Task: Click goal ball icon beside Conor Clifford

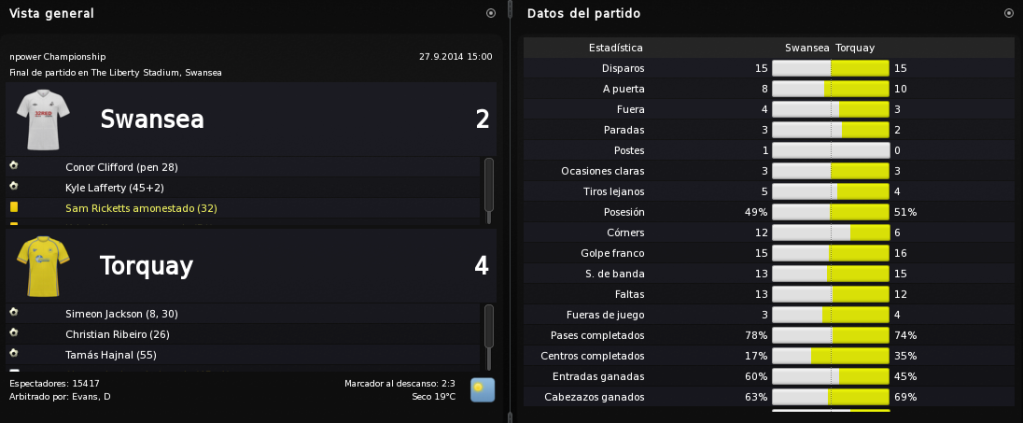Action: tap(14, 166)
